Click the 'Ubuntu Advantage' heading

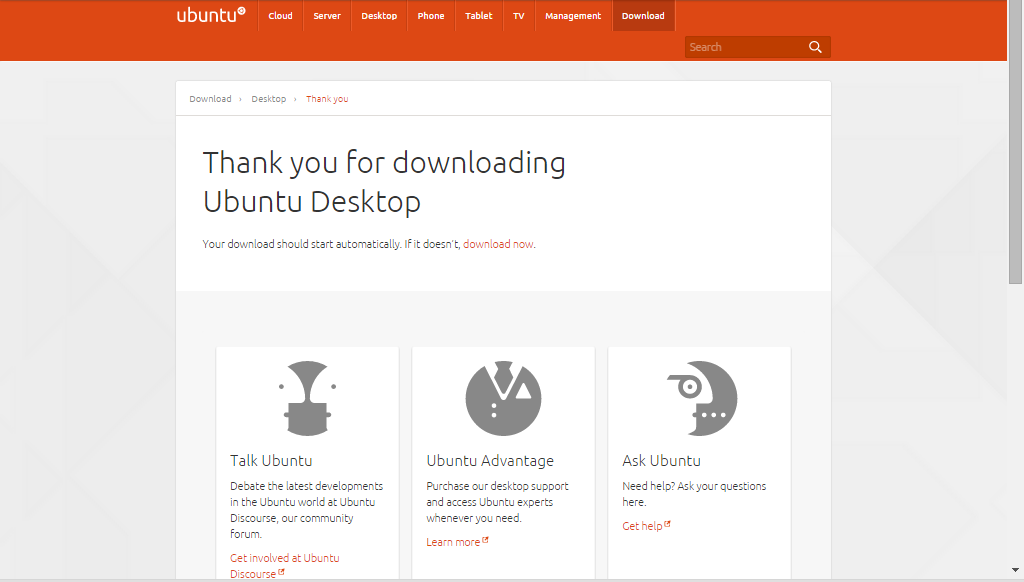[490, 461]
